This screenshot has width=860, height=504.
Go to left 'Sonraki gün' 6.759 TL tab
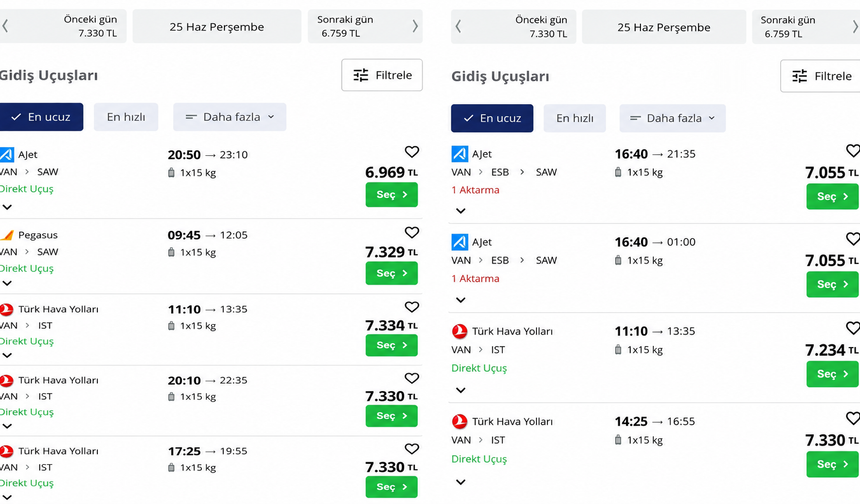click(365, 26)
